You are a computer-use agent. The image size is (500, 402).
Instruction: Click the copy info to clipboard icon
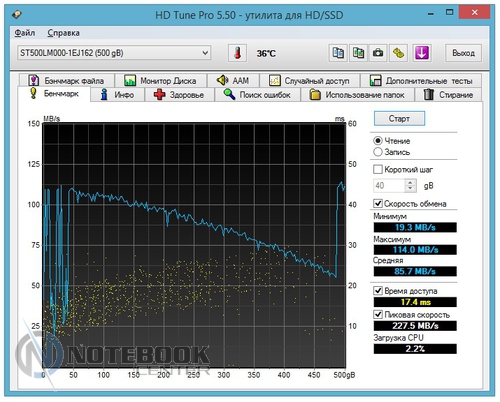[x=338, y=53]
